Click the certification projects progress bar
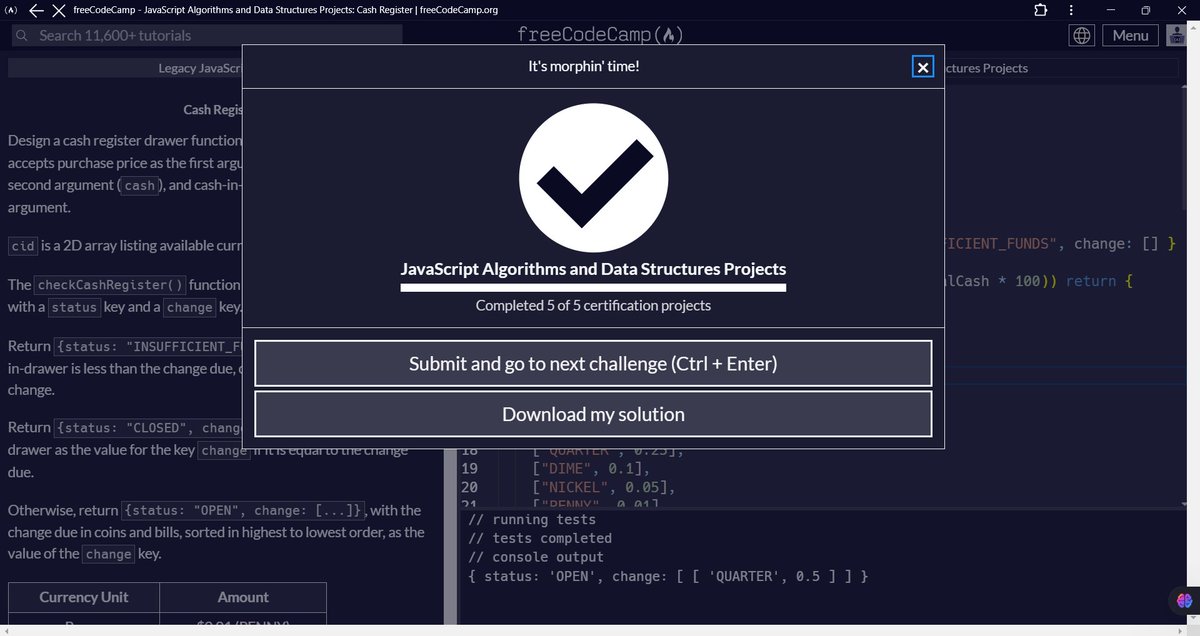This screenshot has height=636, width=1200. tap(593, 288)
